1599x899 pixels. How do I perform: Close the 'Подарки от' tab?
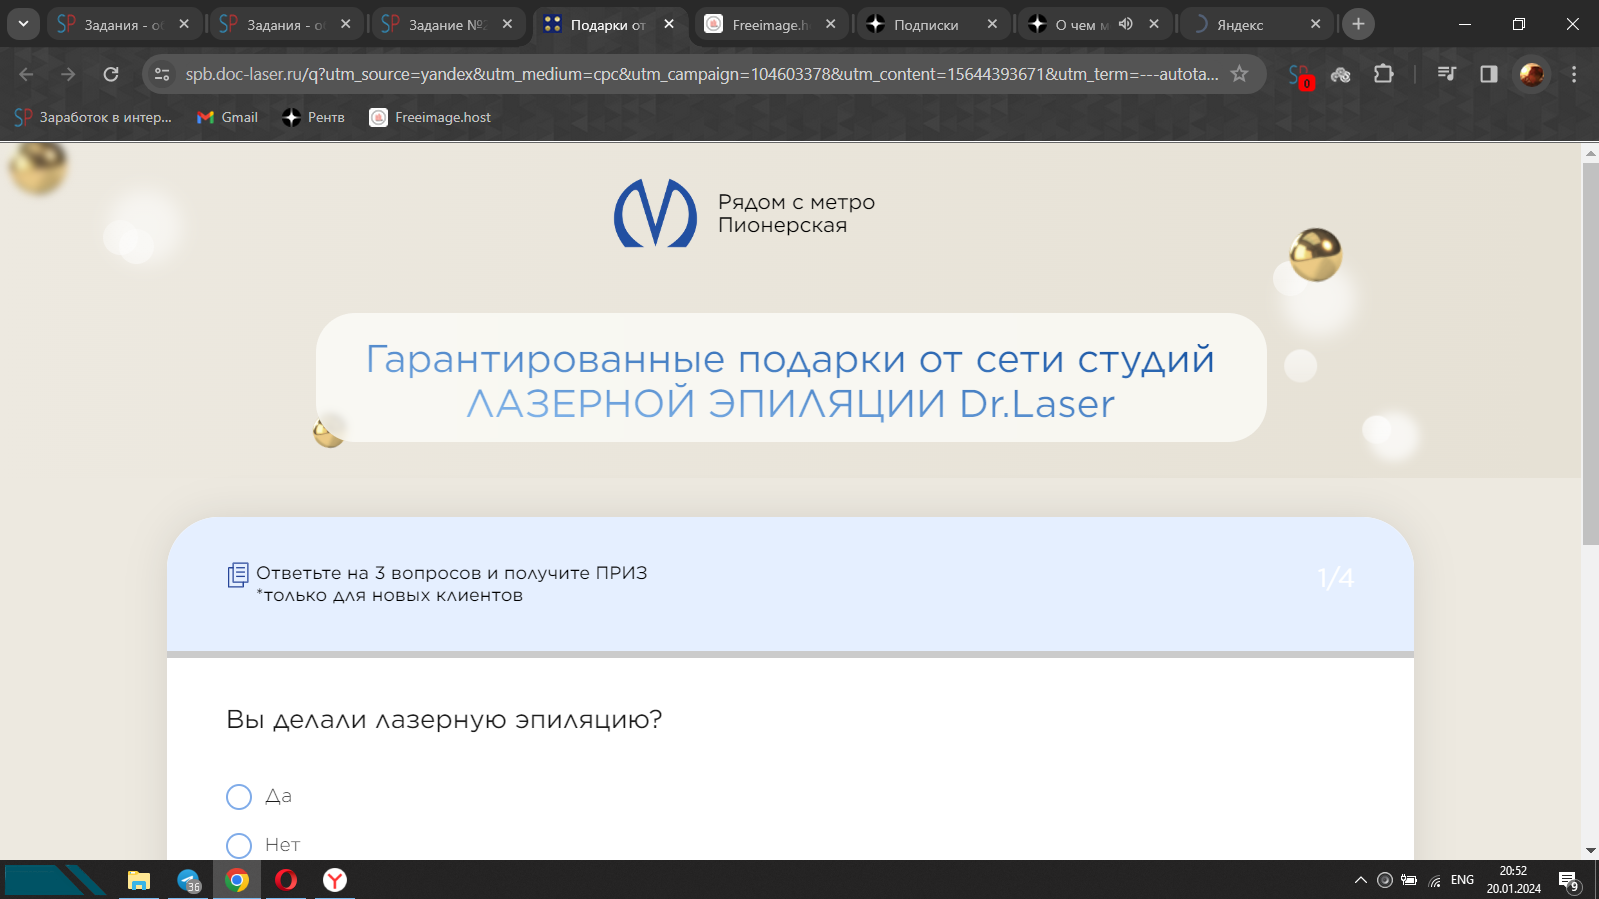click(669, 24)
